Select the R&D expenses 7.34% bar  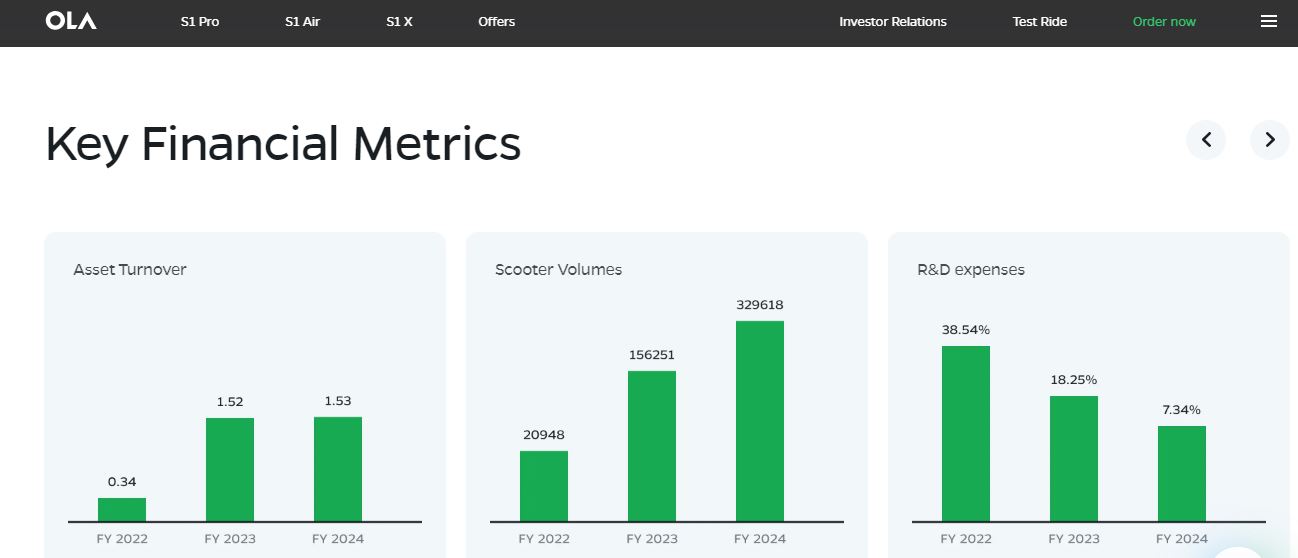pos(1182,473)
